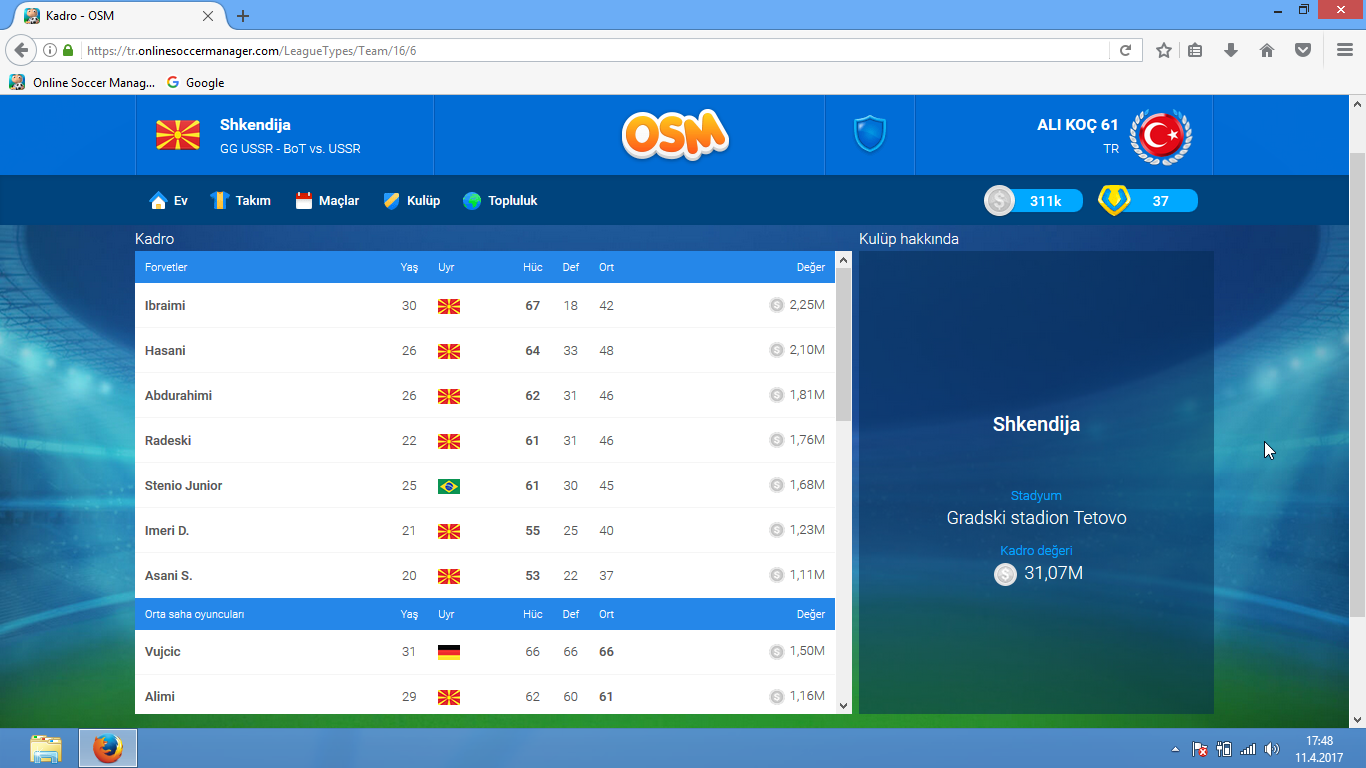Open Firefox hamburger menu

[1345, 50]
